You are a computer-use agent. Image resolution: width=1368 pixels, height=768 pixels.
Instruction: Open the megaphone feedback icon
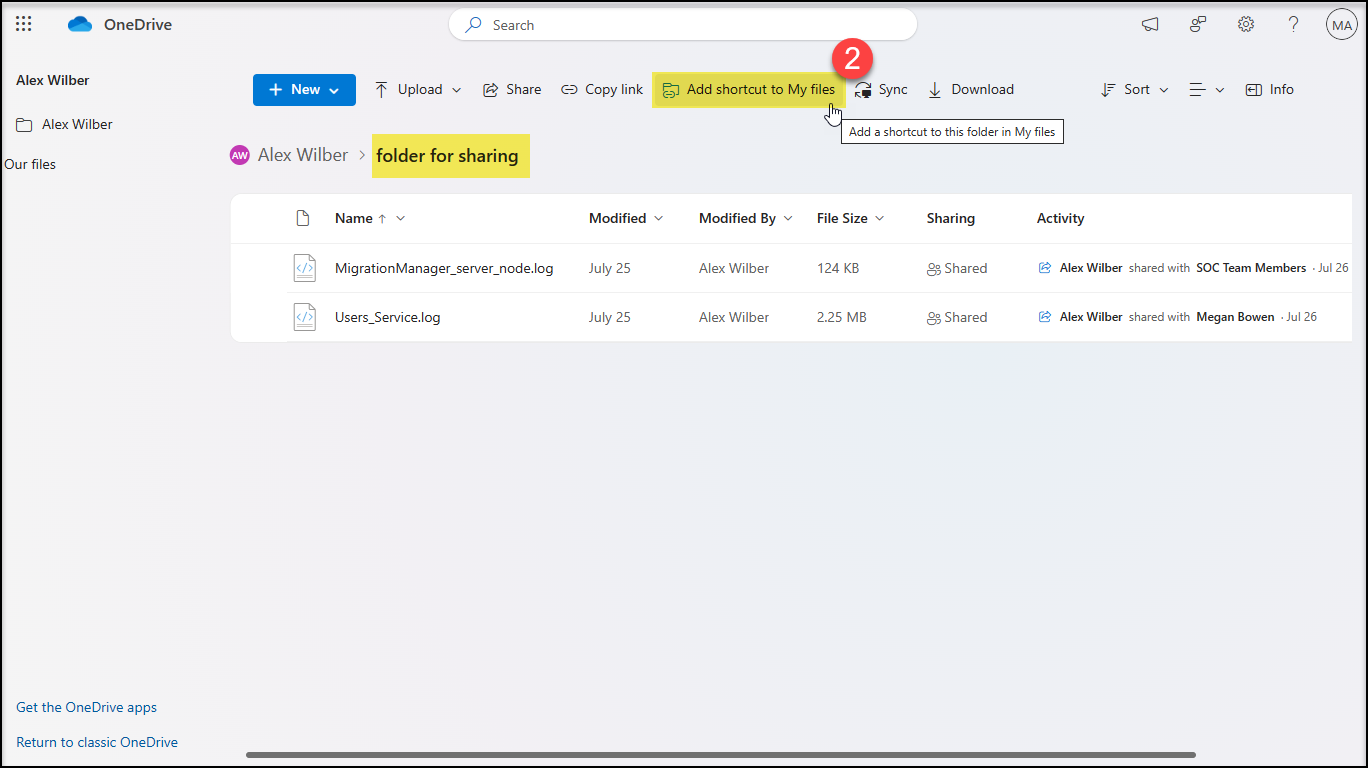click(1150, 24)
